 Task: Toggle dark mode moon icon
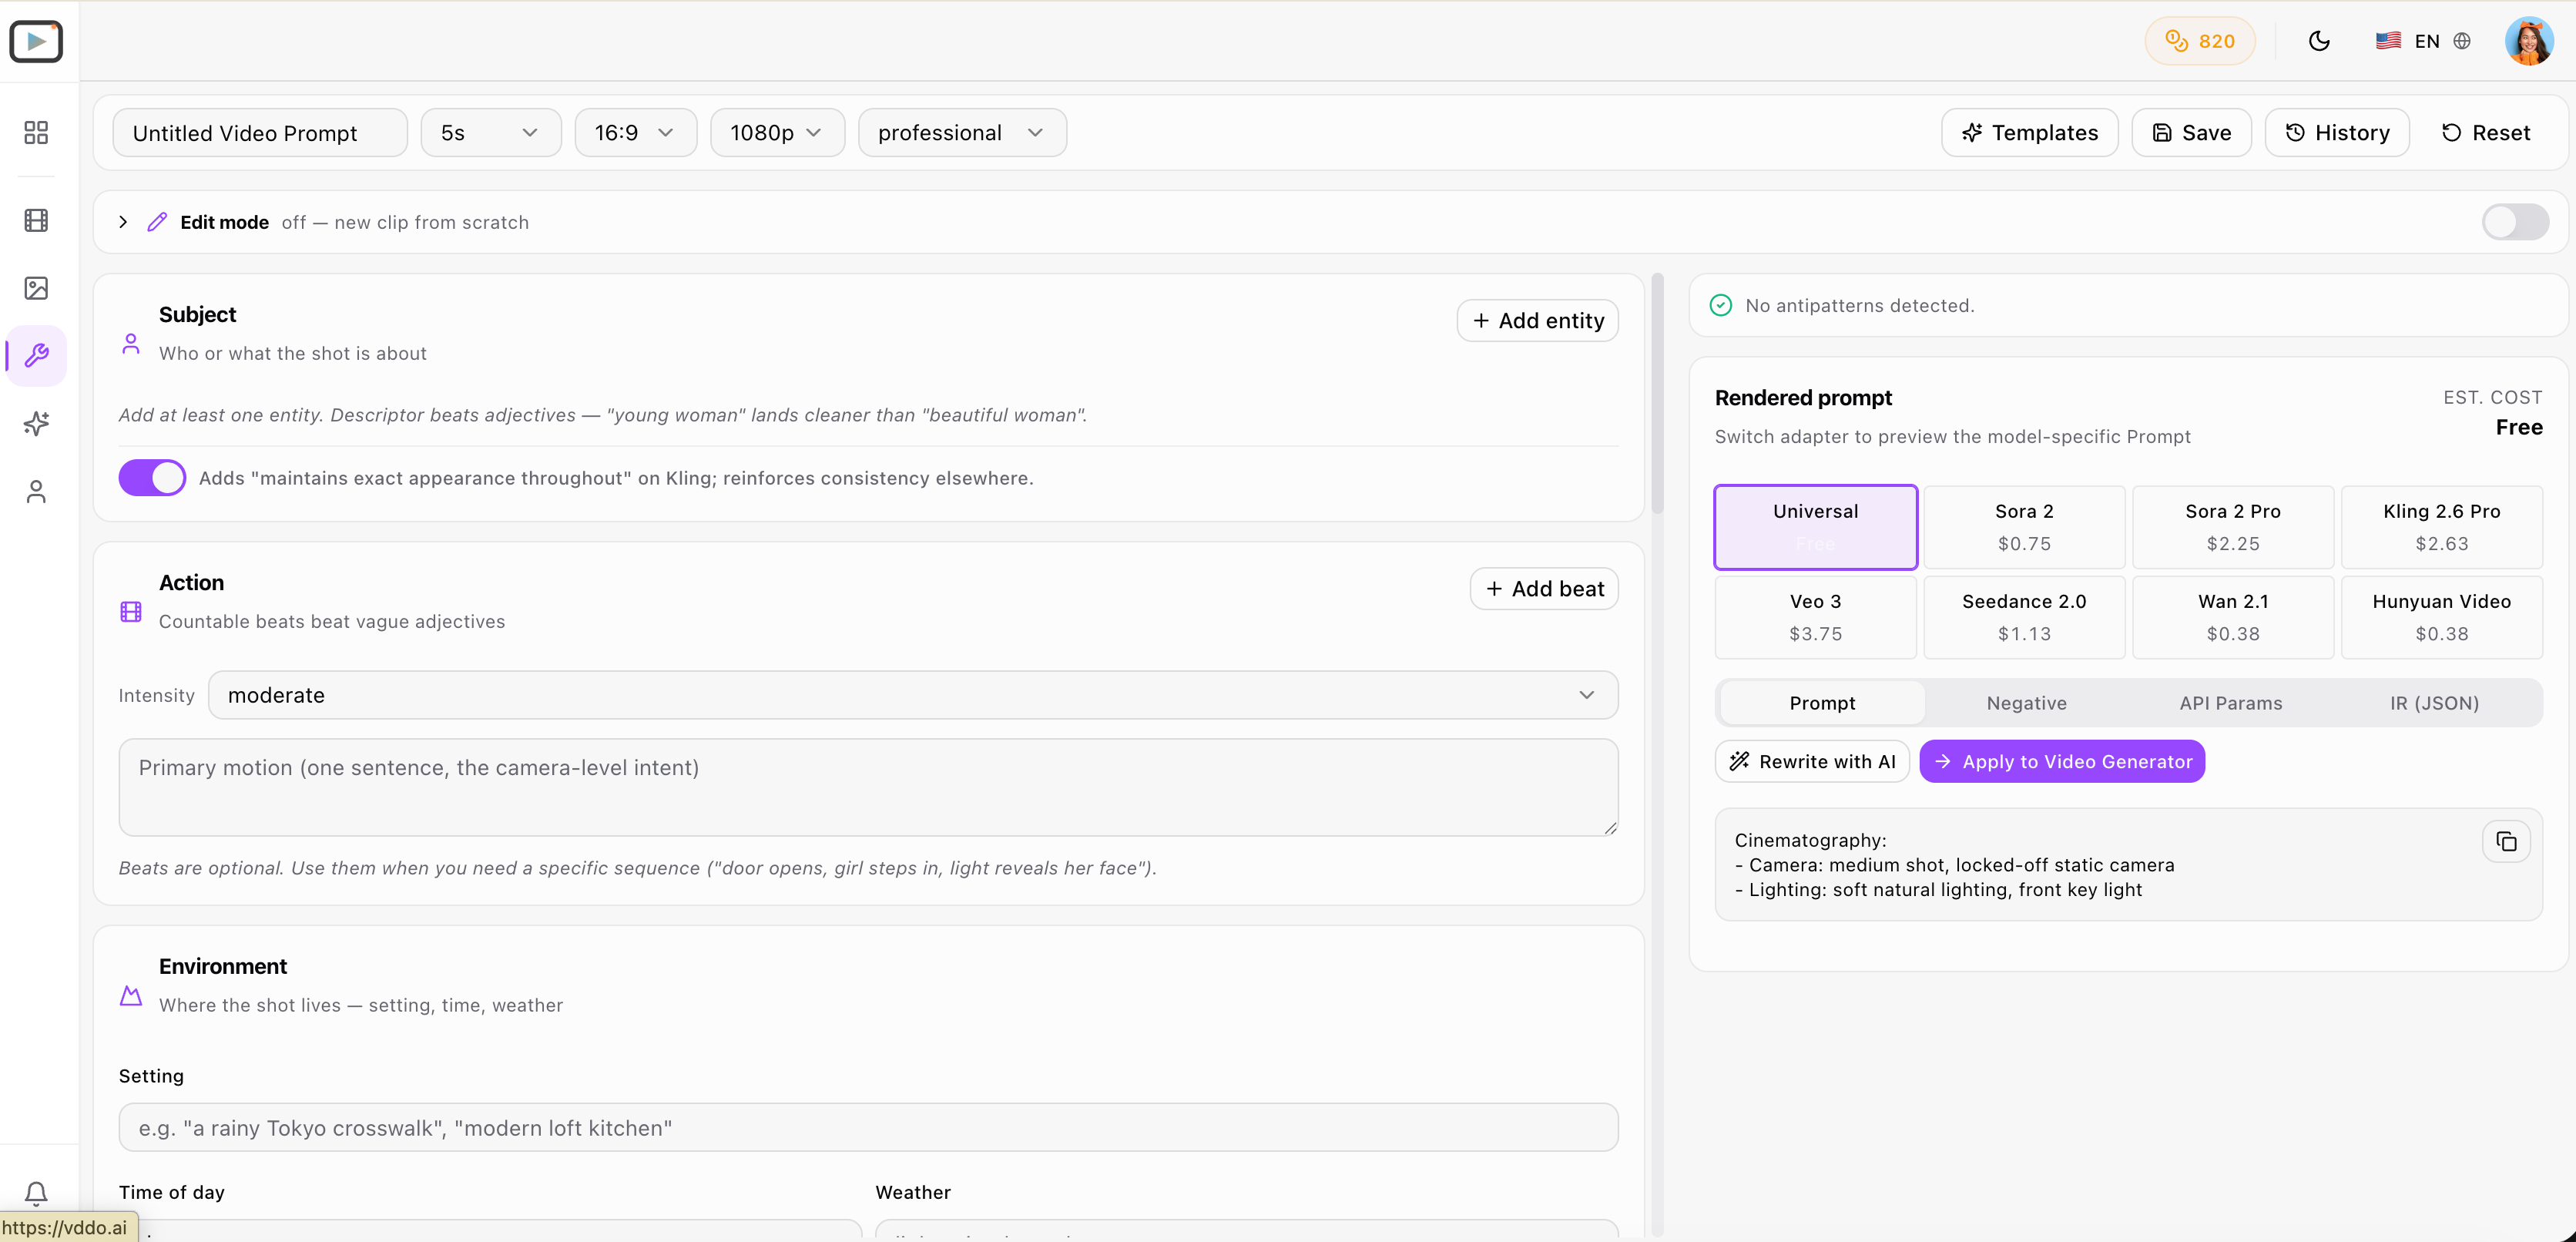click(2319, 41)
